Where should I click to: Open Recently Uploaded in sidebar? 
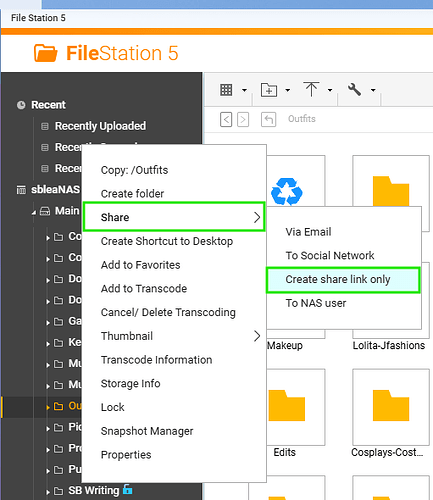click(x=100, y=126)
